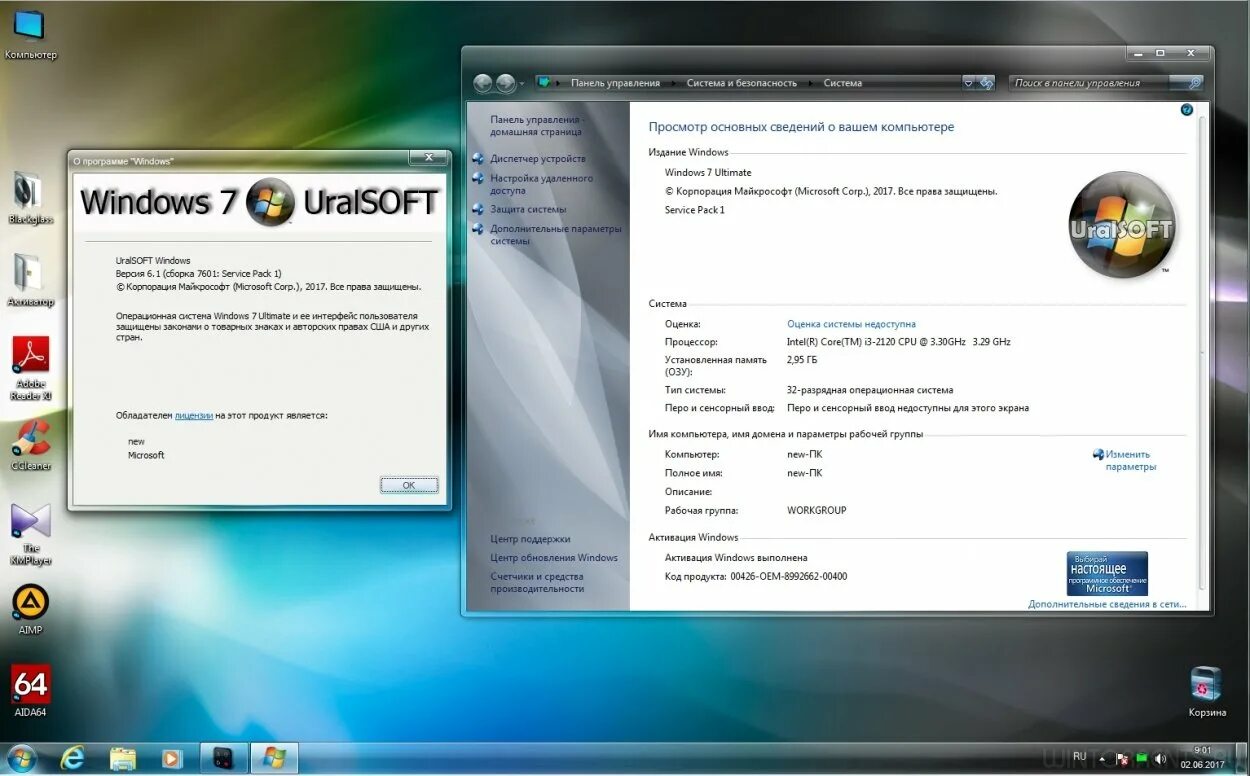The height and width of the screenshot is (776, 1250).
Task: Expand arrow after Система и безопасность breadcrumb
Action: coord(810,83)
